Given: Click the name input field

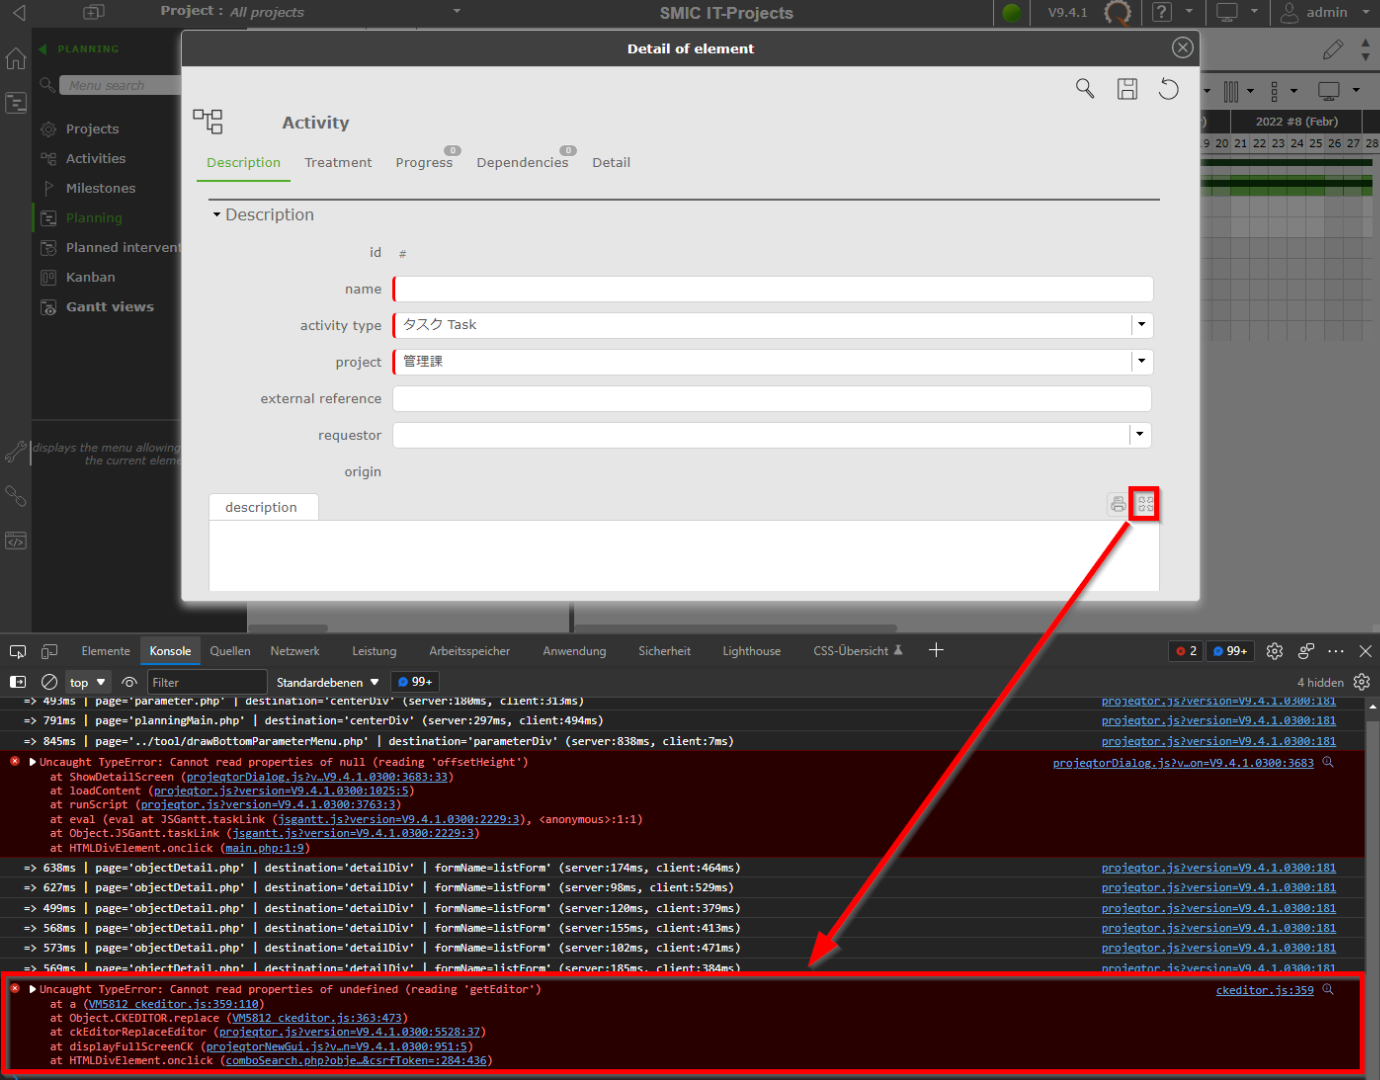Looking at the screenshot, I should (x=773, y=289).
